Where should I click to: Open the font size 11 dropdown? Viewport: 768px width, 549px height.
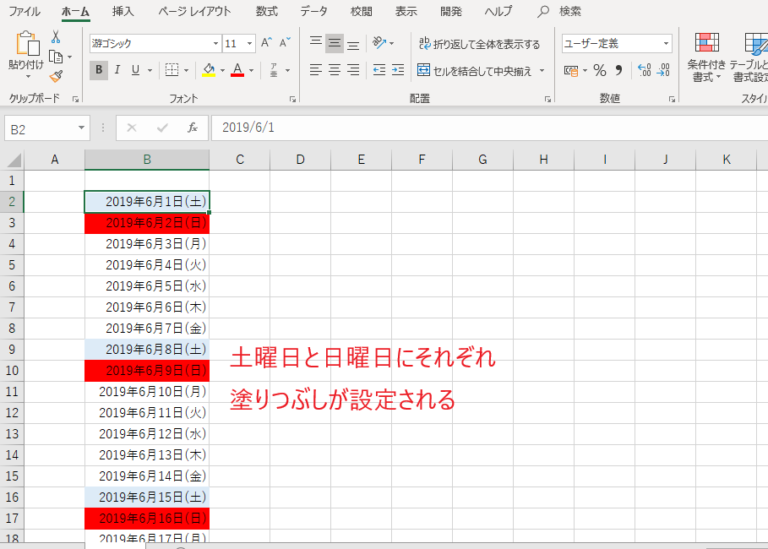coord(249,44)
